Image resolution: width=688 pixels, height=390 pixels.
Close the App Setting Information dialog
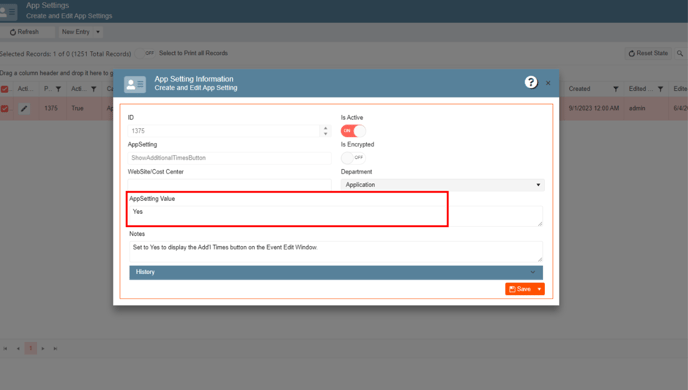coord(548,83)
